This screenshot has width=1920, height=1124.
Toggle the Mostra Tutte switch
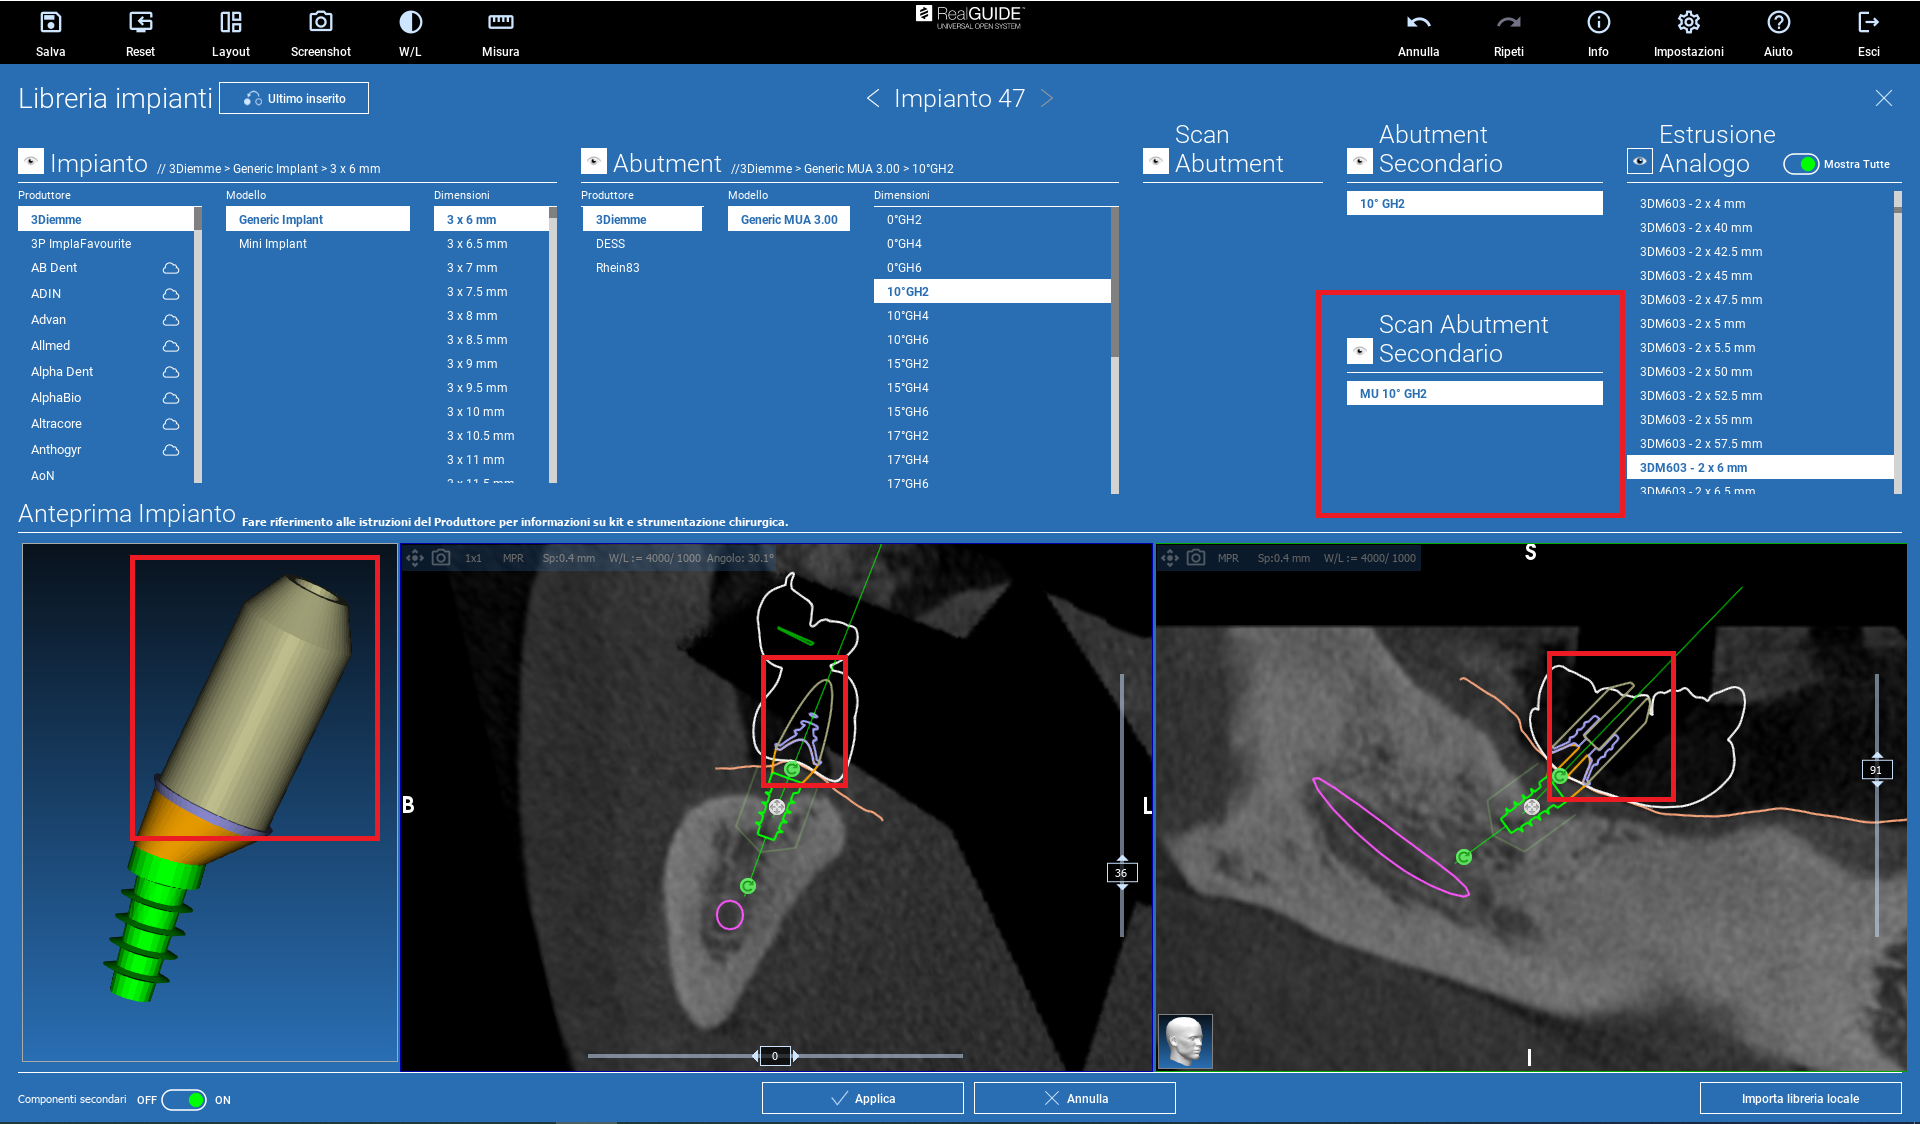(1801, 164)
